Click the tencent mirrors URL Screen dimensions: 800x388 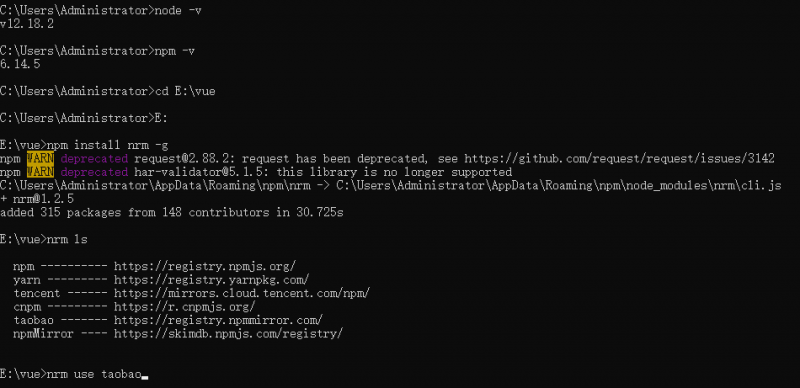[242, 293]
